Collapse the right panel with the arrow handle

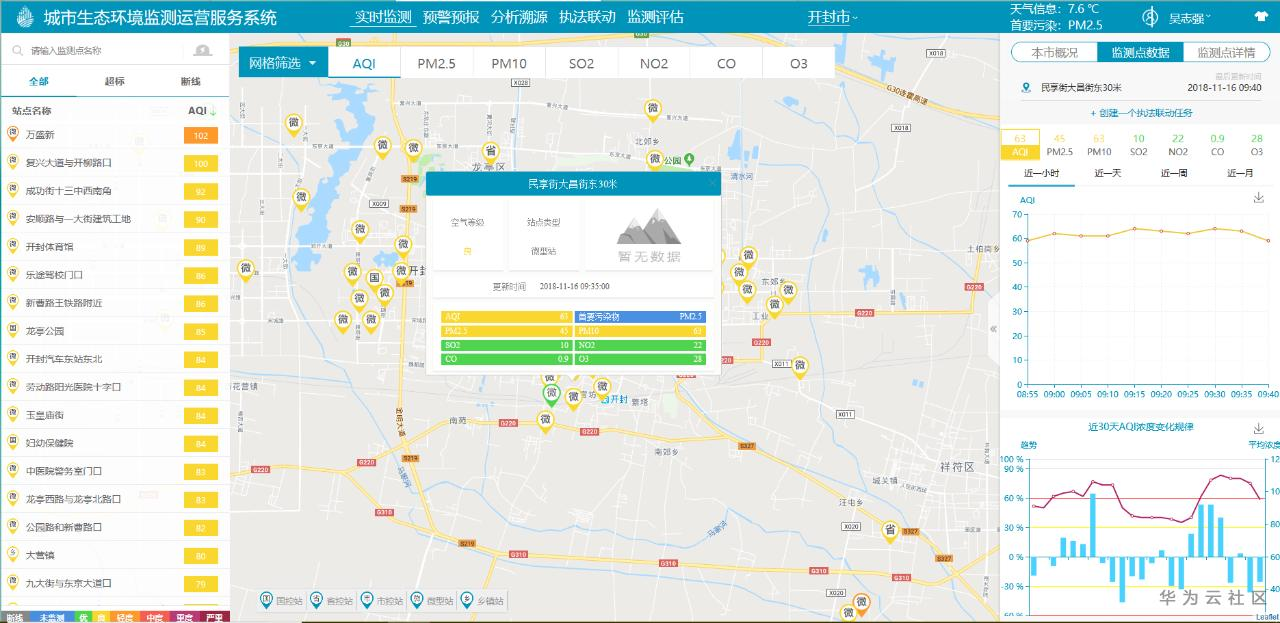pos(993,331)
